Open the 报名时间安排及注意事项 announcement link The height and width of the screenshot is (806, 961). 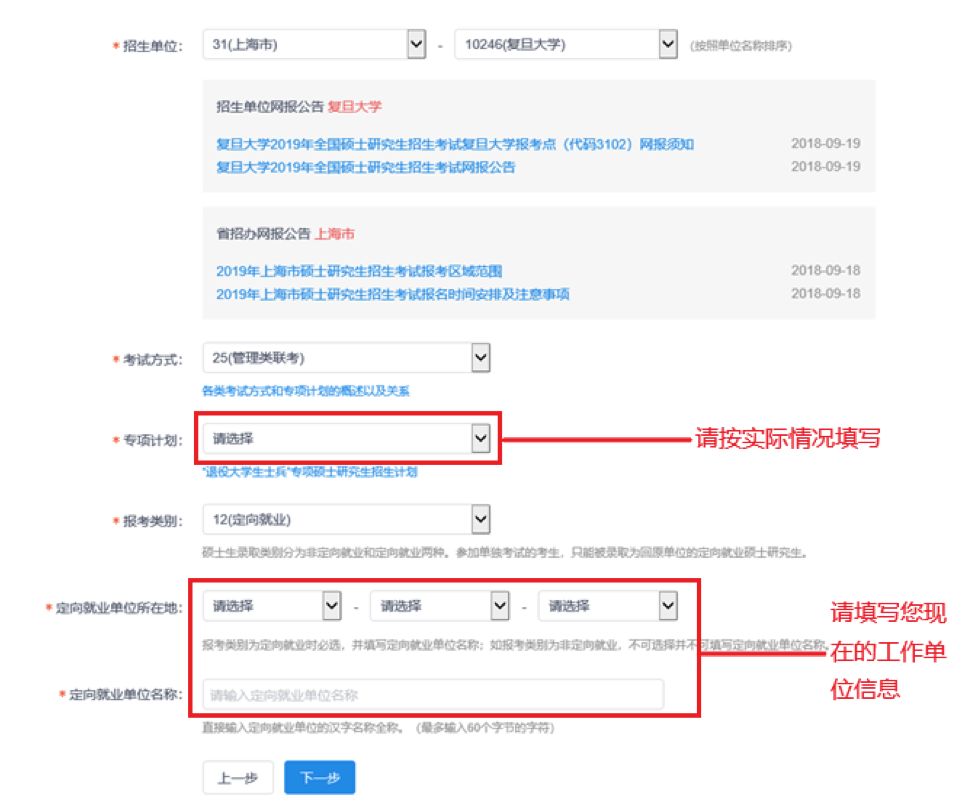[393, 294]
